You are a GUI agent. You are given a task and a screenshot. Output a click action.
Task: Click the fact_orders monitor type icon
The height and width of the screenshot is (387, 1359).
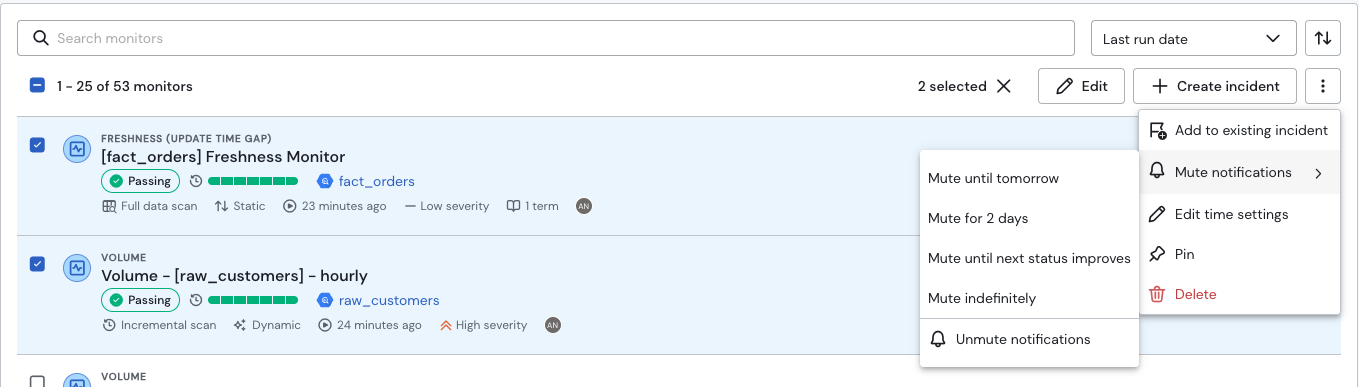coord(77,149)
